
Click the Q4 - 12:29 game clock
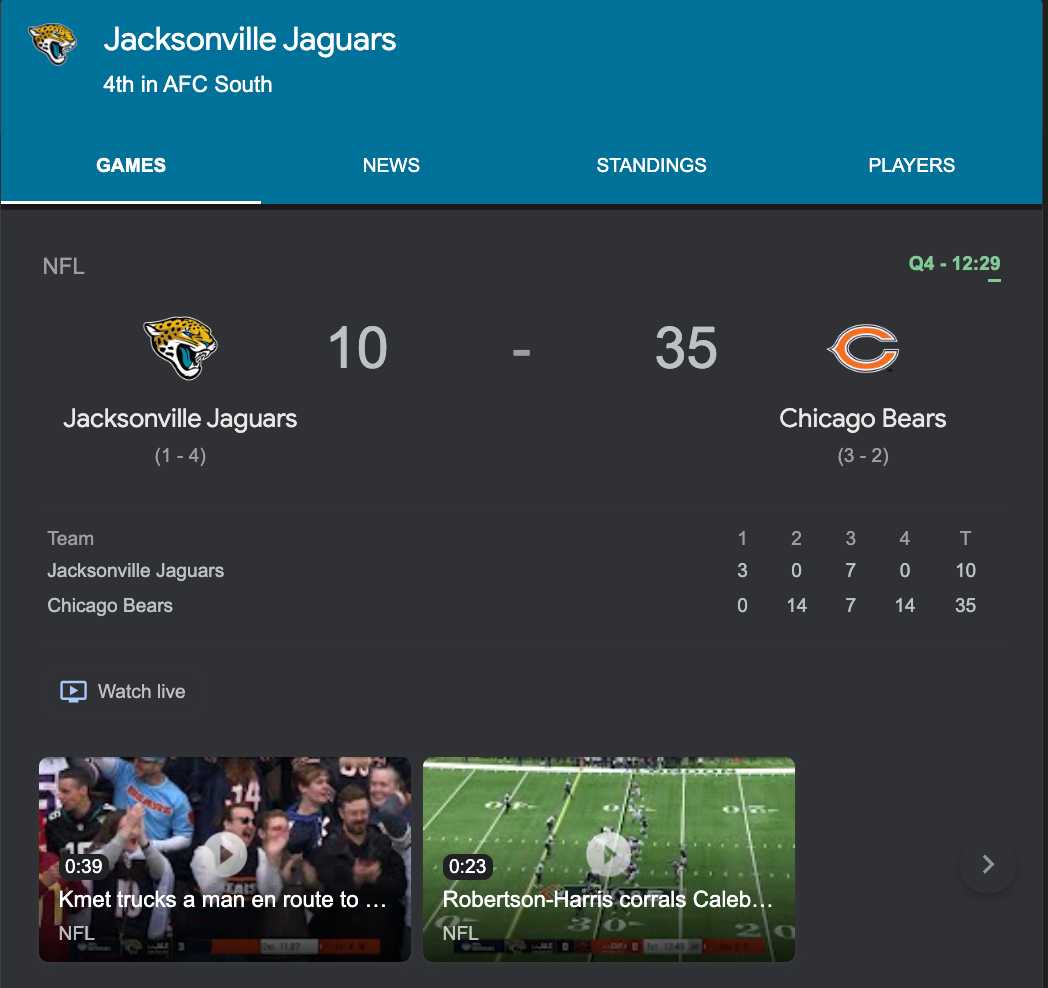(954, 264)
